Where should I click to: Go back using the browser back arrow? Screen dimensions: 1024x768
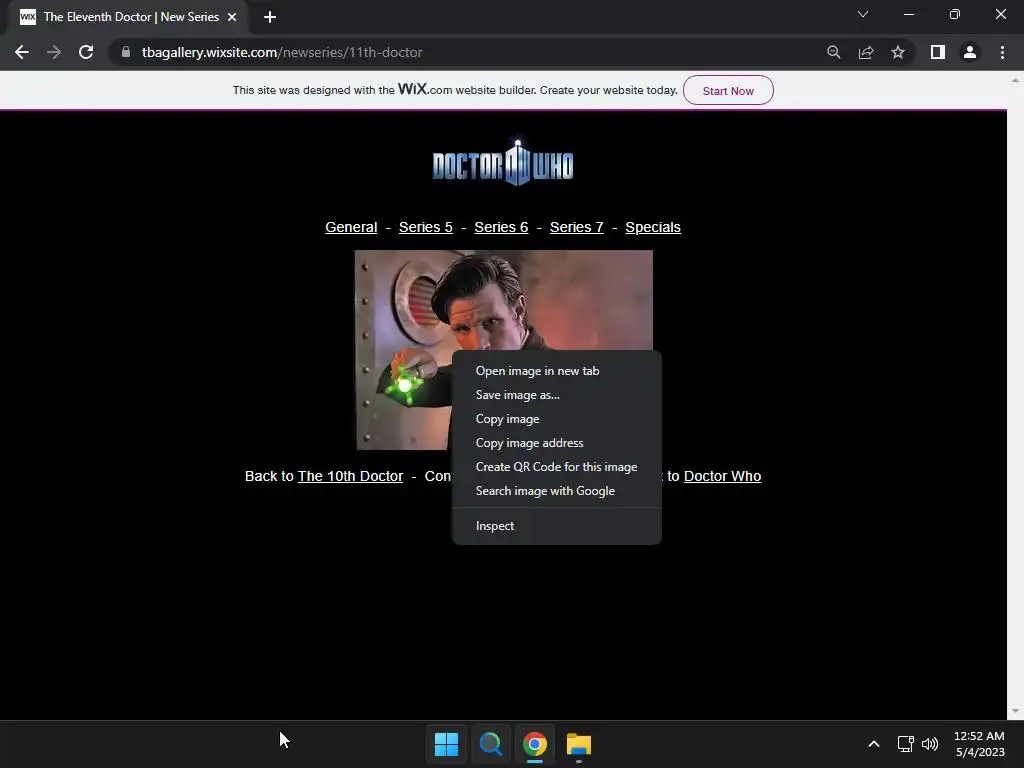22,52
